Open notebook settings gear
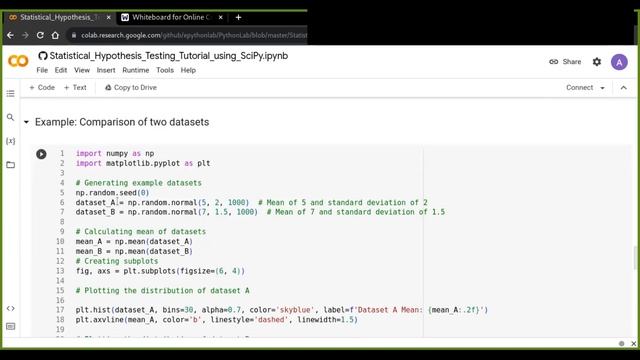Image resolution: width=640 pixels, height=360 pixels. (x=597, y=62)
